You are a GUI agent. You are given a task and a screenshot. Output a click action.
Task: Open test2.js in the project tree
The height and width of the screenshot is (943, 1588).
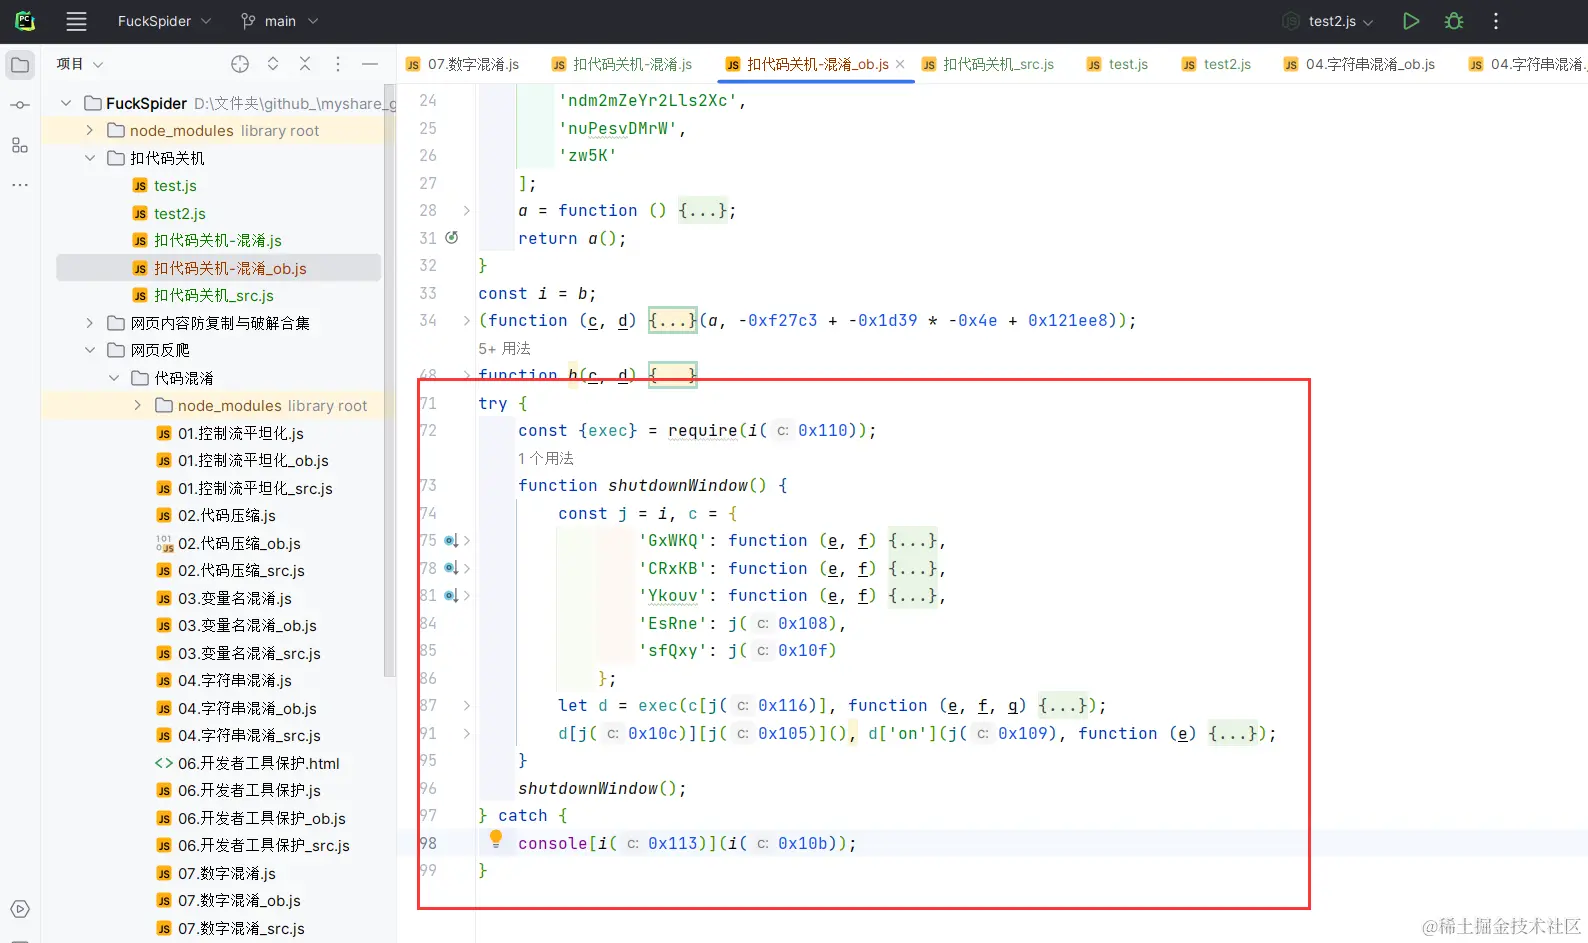coord(180,214)
